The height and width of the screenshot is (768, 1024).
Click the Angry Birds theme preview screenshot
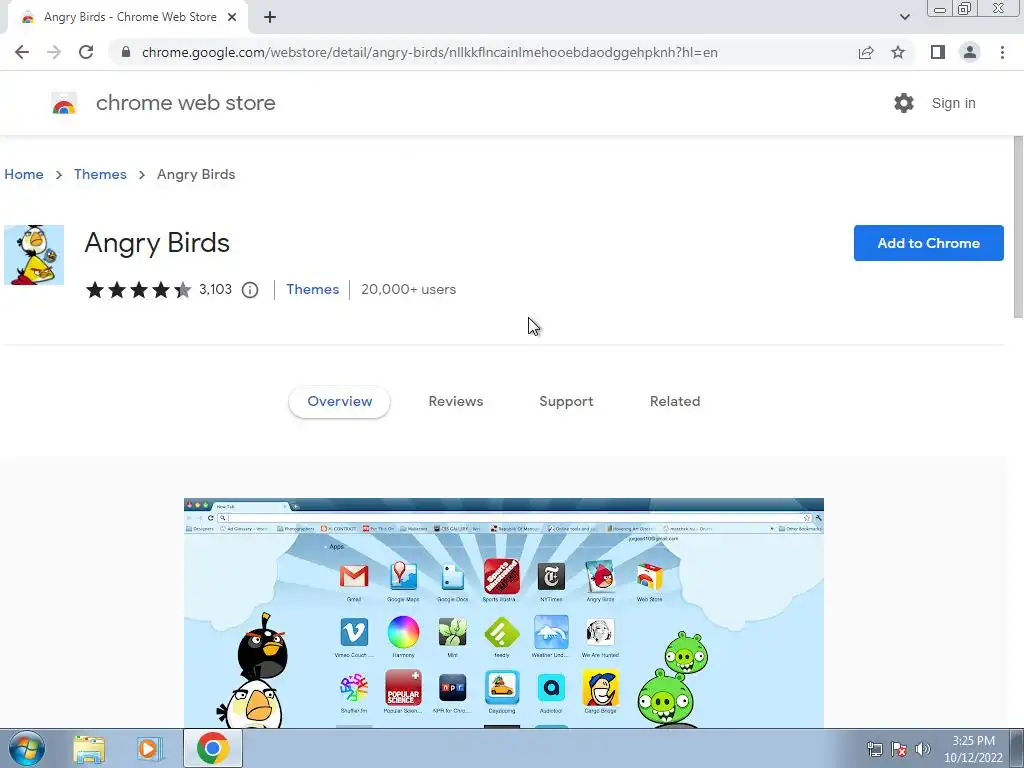click(504, 613)
